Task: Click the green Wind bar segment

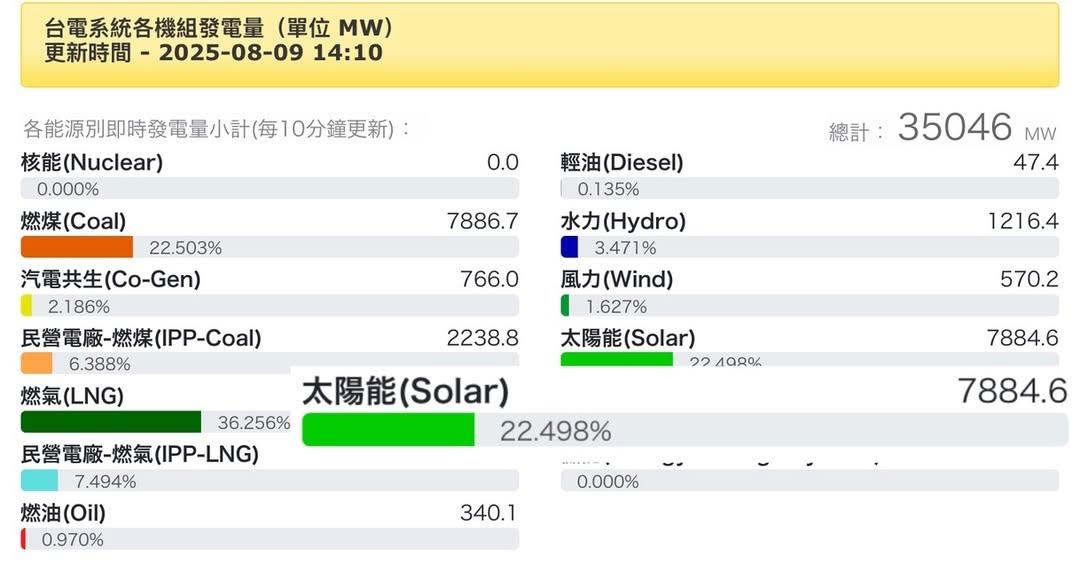Action: [x=565, y=305]
